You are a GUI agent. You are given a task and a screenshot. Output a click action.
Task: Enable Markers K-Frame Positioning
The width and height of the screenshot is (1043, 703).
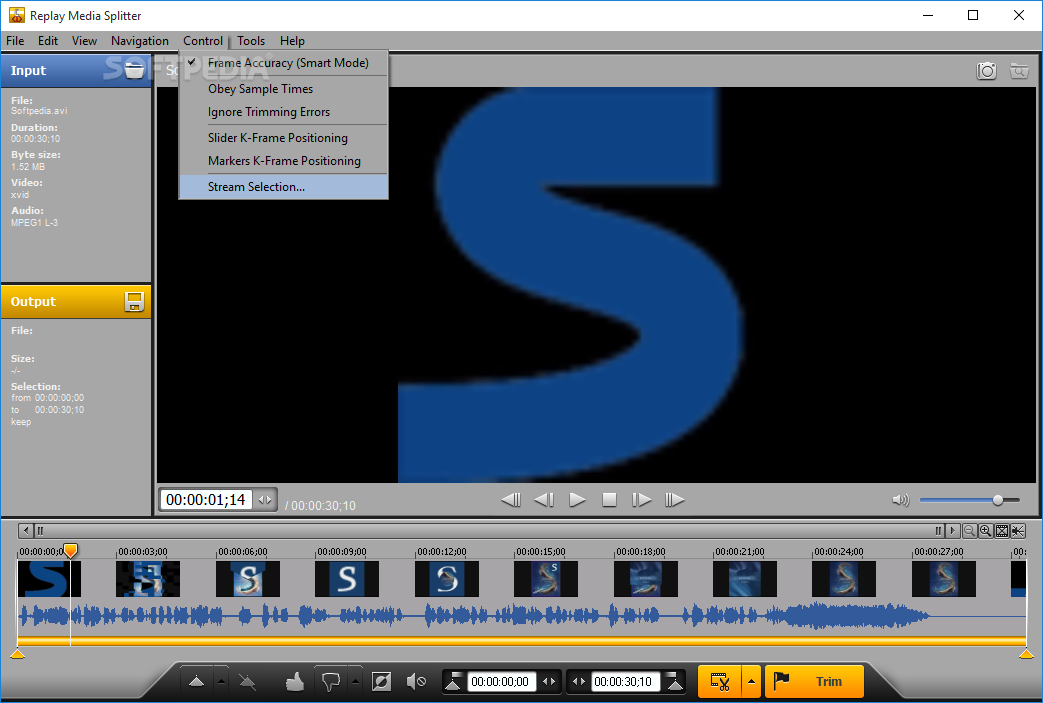pos(284,161)
